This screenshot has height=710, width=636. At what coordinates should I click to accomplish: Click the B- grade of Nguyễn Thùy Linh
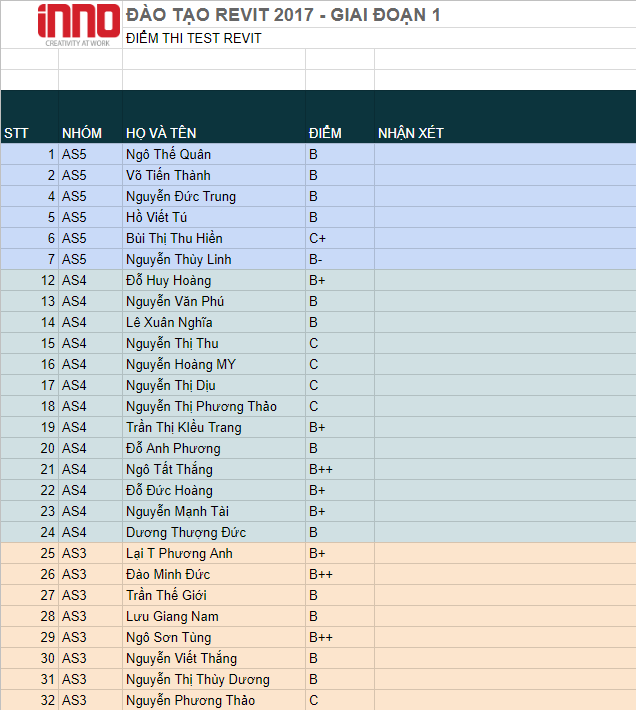pos(316,259)
